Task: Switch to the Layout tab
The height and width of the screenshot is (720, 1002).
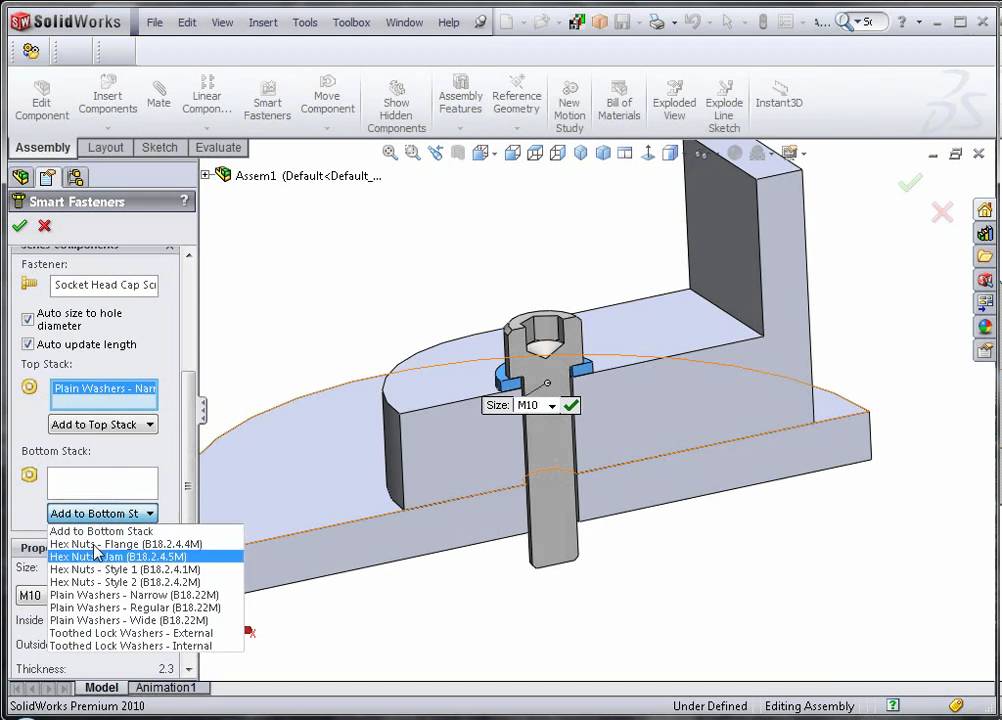Action: point(105,148)
